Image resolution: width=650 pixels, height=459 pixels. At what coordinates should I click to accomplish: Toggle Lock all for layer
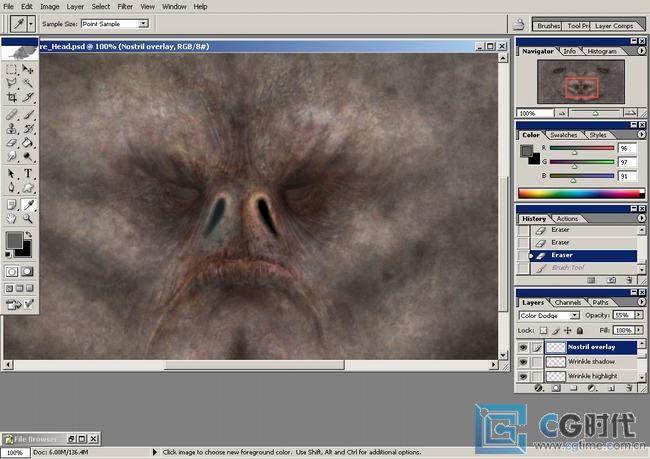(580, 330)
